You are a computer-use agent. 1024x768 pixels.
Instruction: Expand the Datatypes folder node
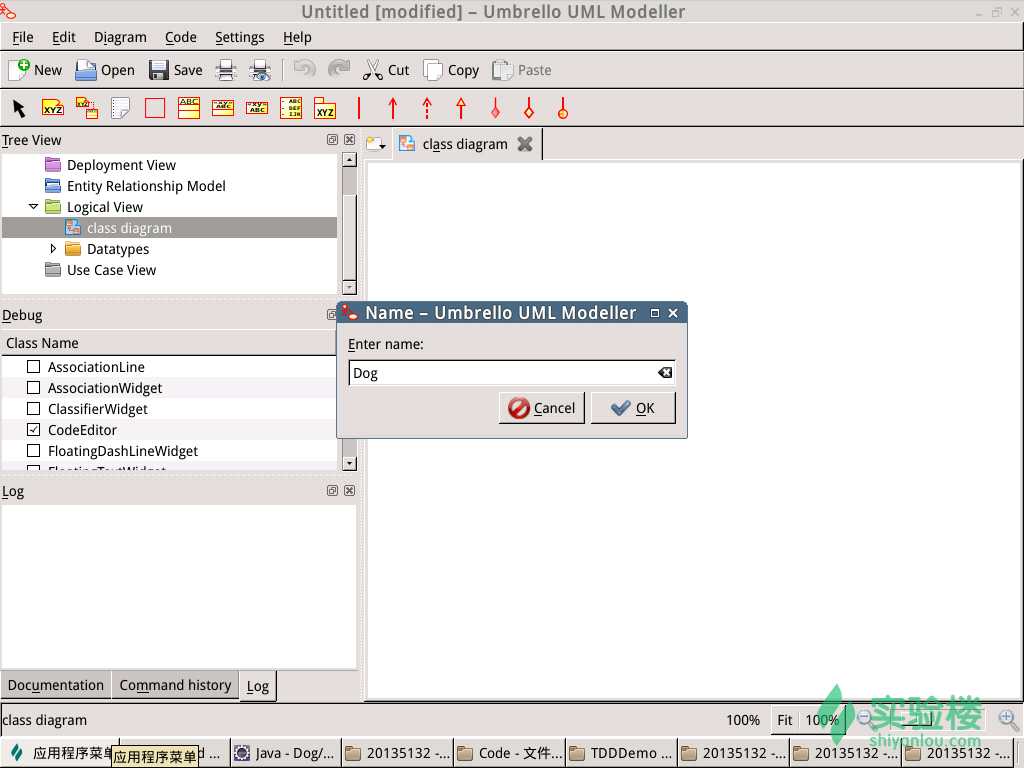tap(54, 248)
